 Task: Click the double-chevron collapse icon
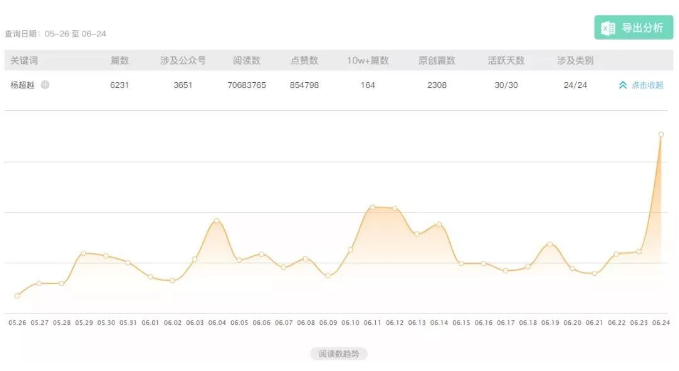623,85
